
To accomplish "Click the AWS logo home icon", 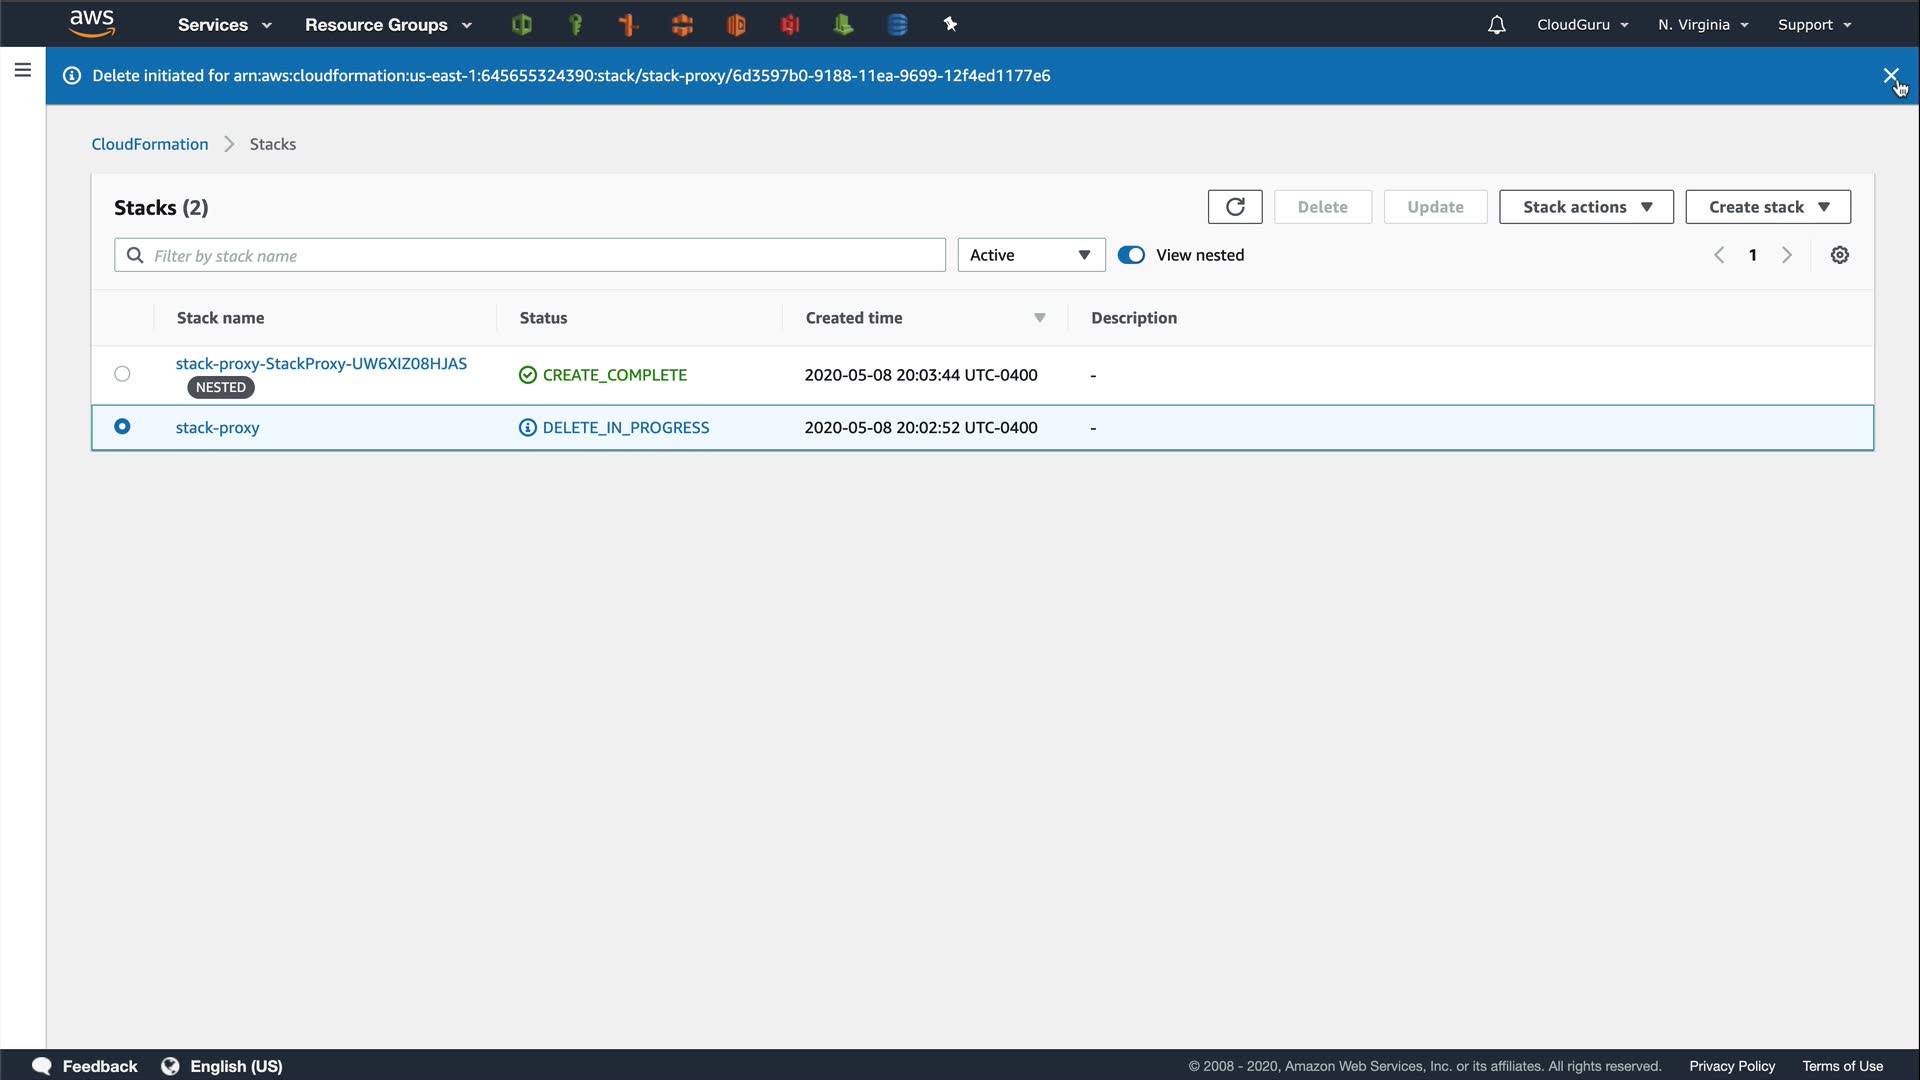I will [x=92, y=24].
